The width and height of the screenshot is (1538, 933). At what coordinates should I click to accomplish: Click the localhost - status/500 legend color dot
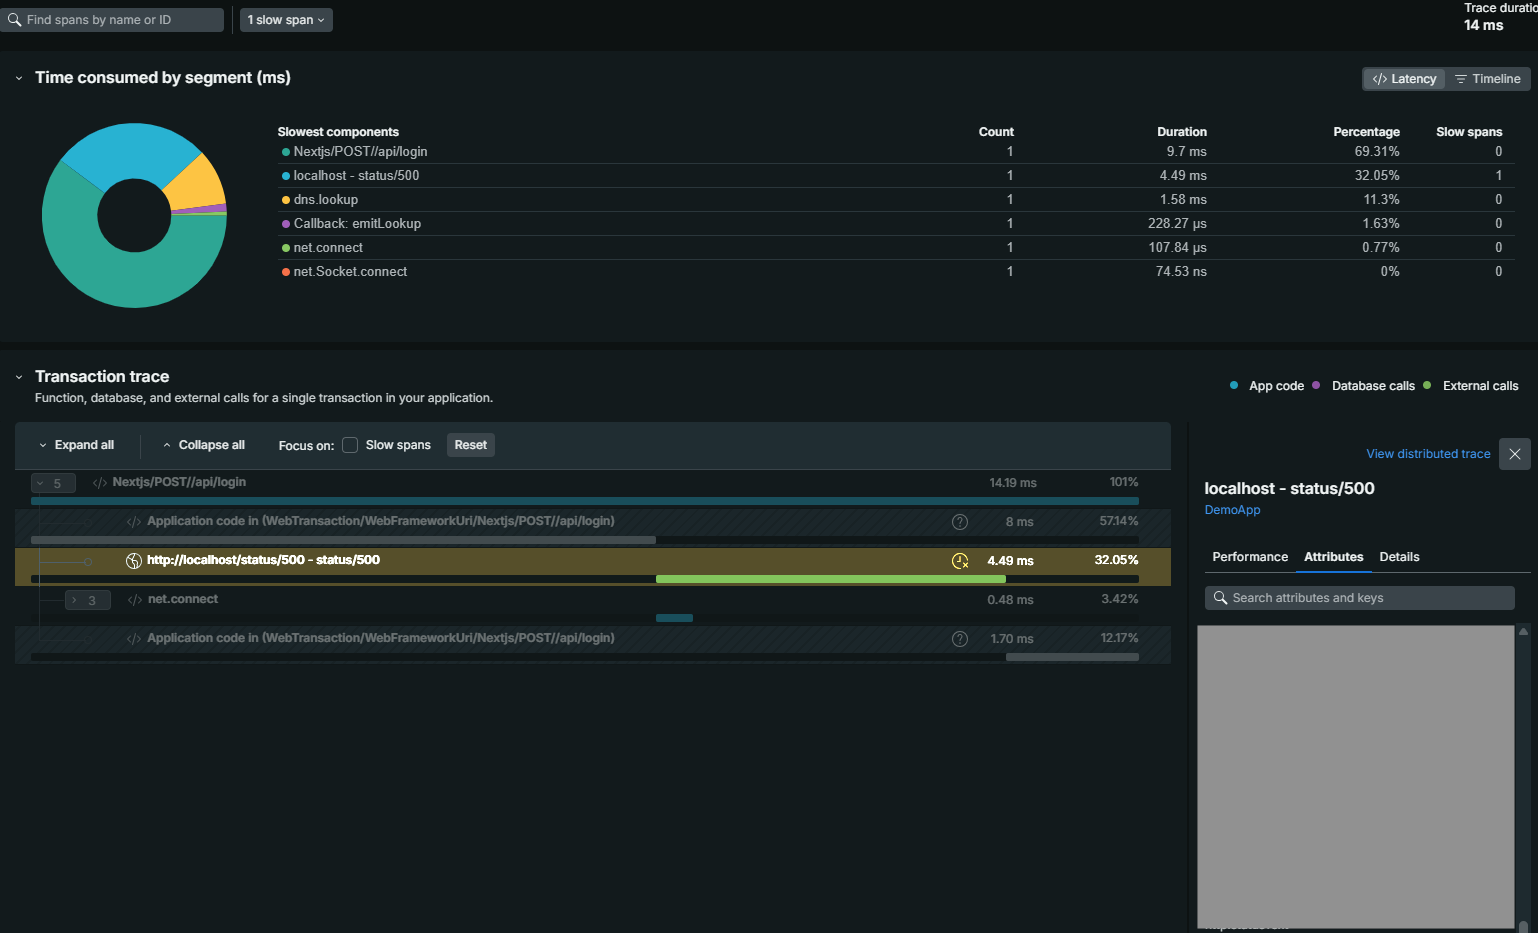point(286,176)
